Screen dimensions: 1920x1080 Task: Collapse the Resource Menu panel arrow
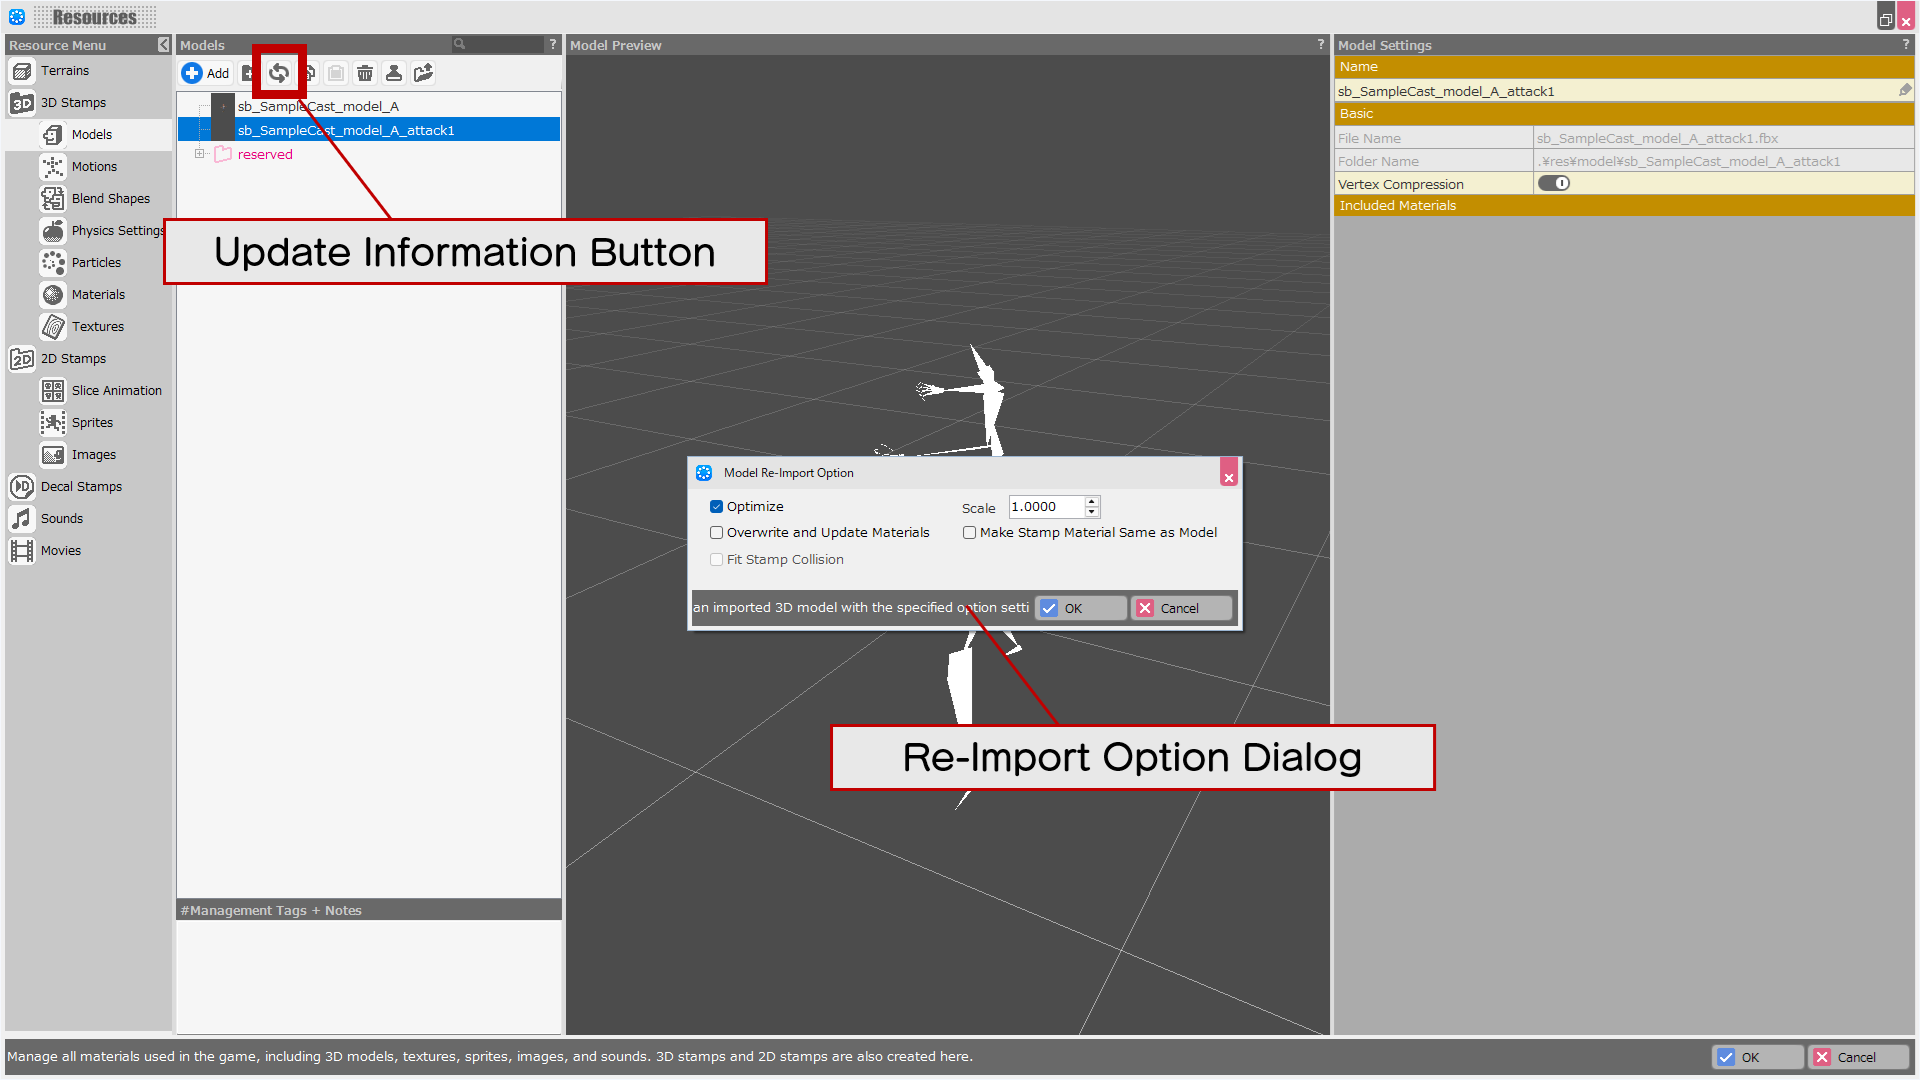[163, 45]
